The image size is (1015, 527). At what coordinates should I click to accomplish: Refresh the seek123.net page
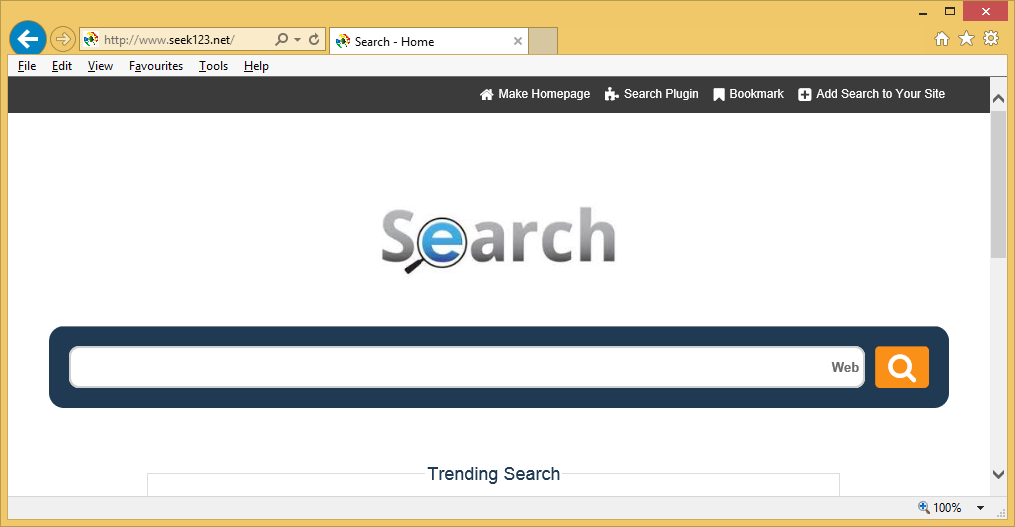314,39
